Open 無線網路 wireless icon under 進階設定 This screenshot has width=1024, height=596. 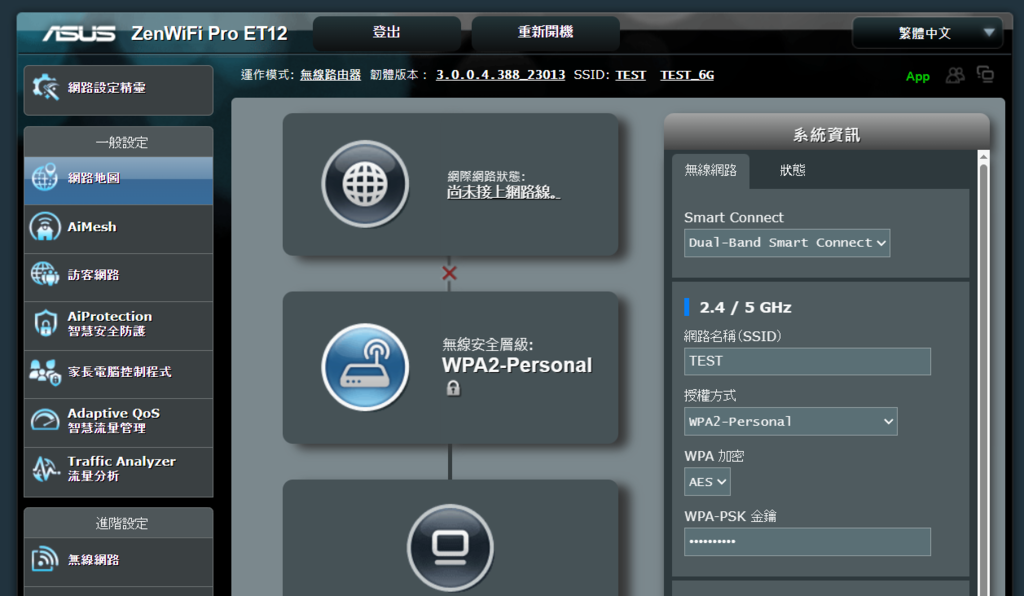(45, 559)
